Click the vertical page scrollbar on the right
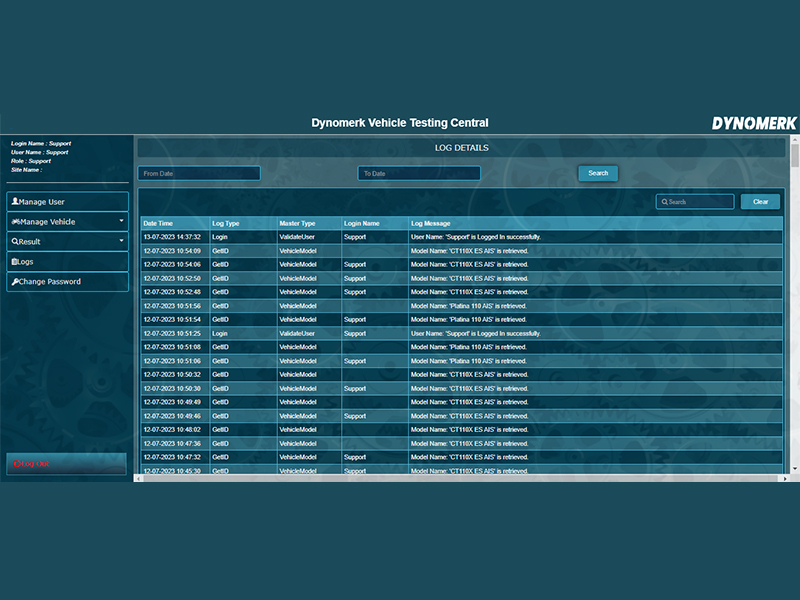 tap(795, 300)
